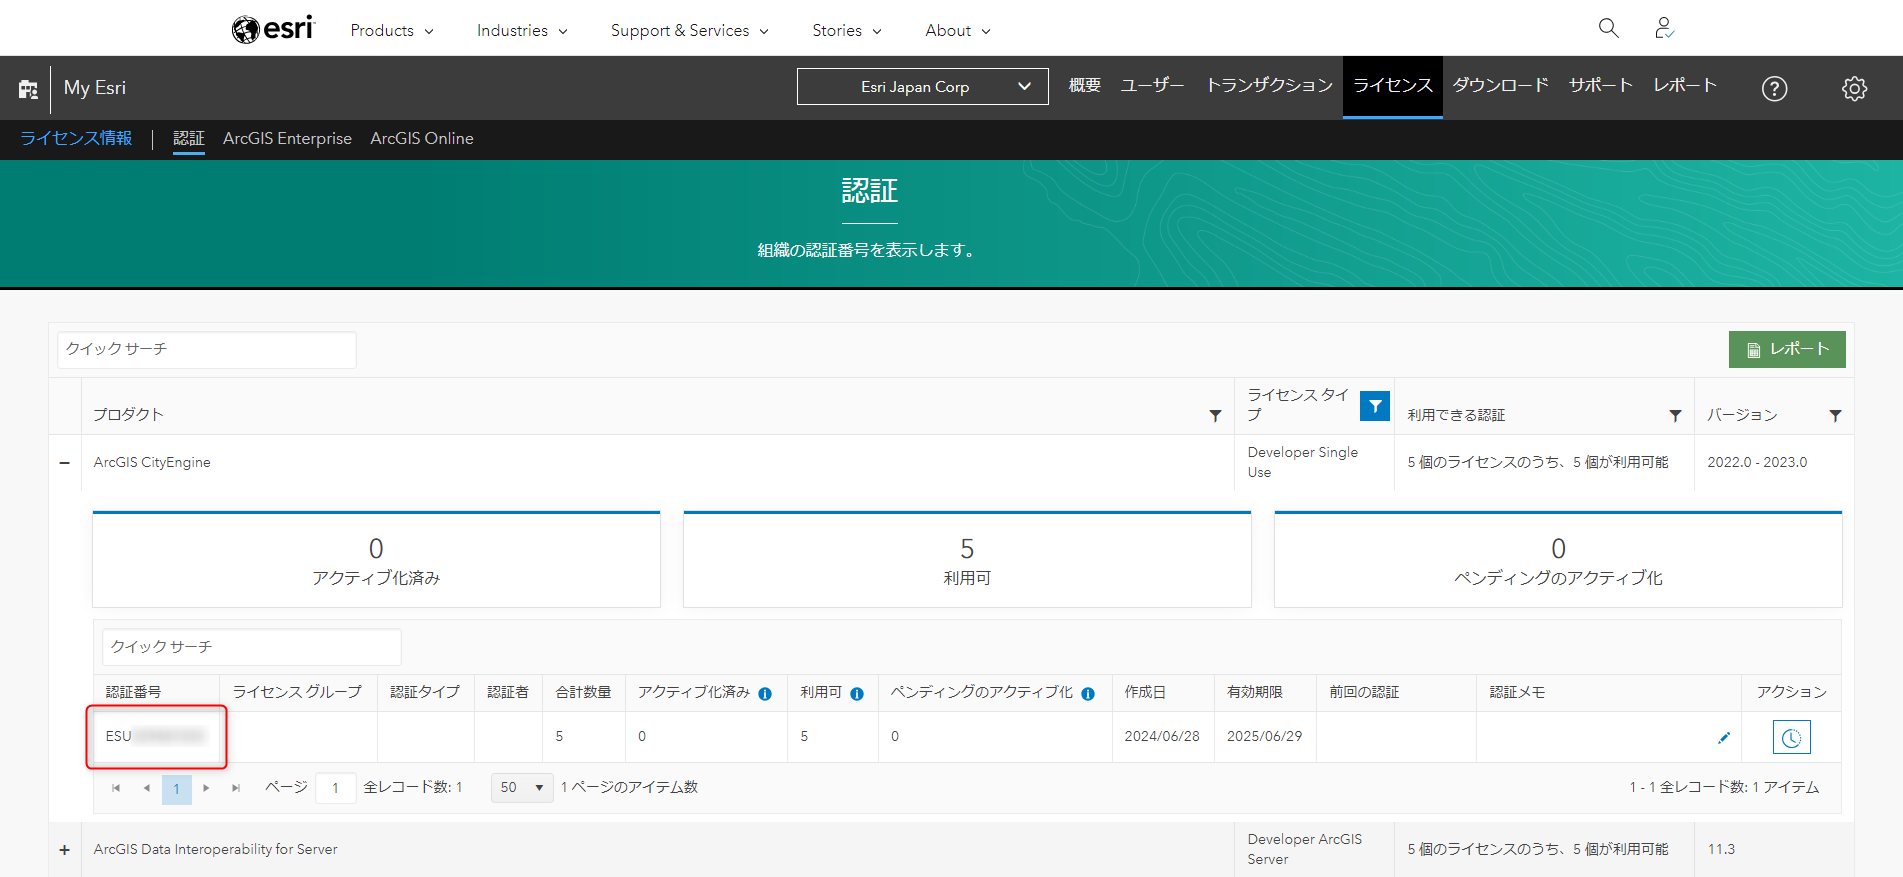The height and width of the screenshot is (877, 1903).
Task: Sort by ライセンス グループ column header
Action: tap(297, 692)
